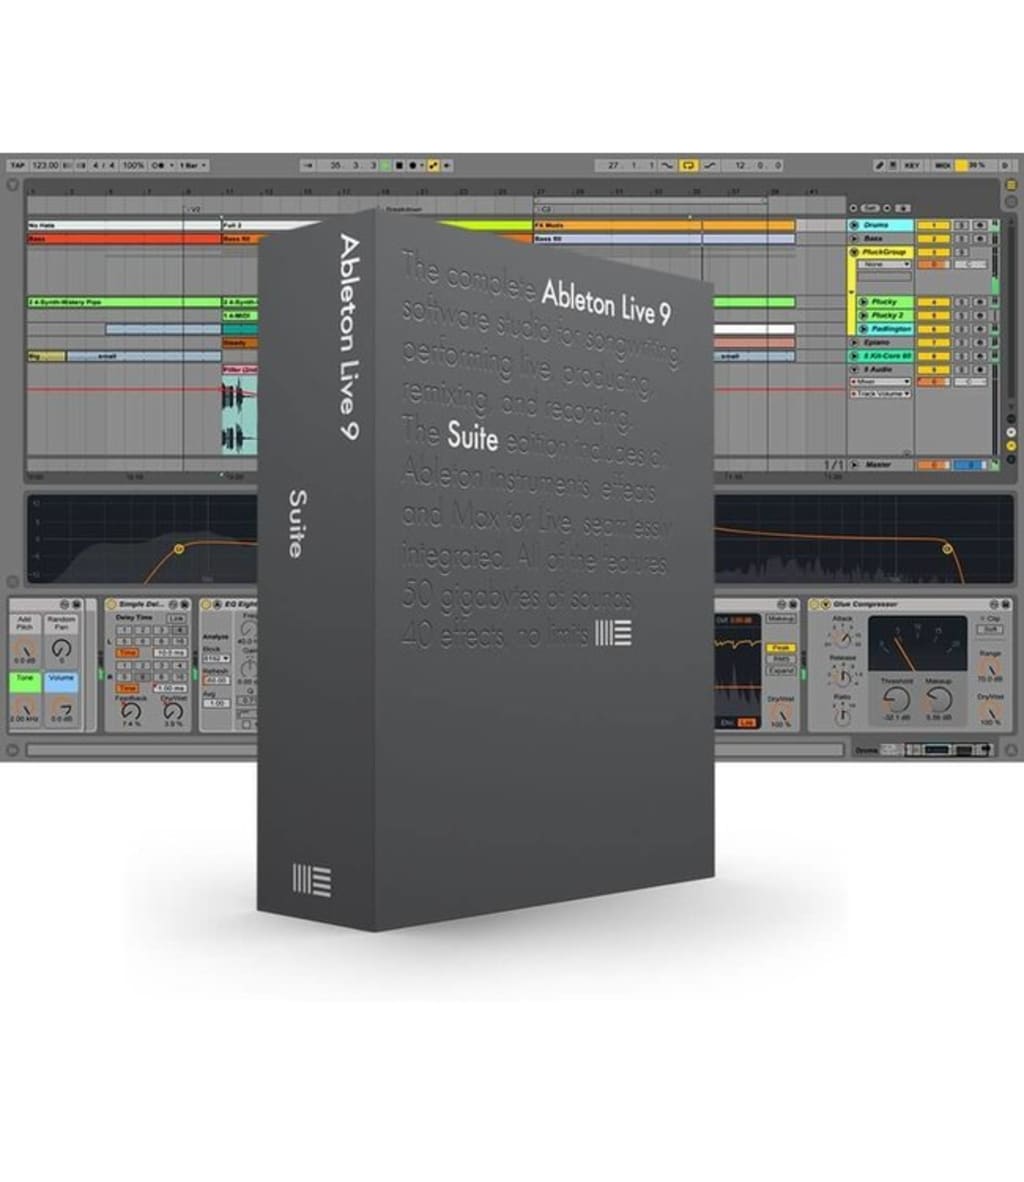Arm the Drums track for recording

point(980,225)
